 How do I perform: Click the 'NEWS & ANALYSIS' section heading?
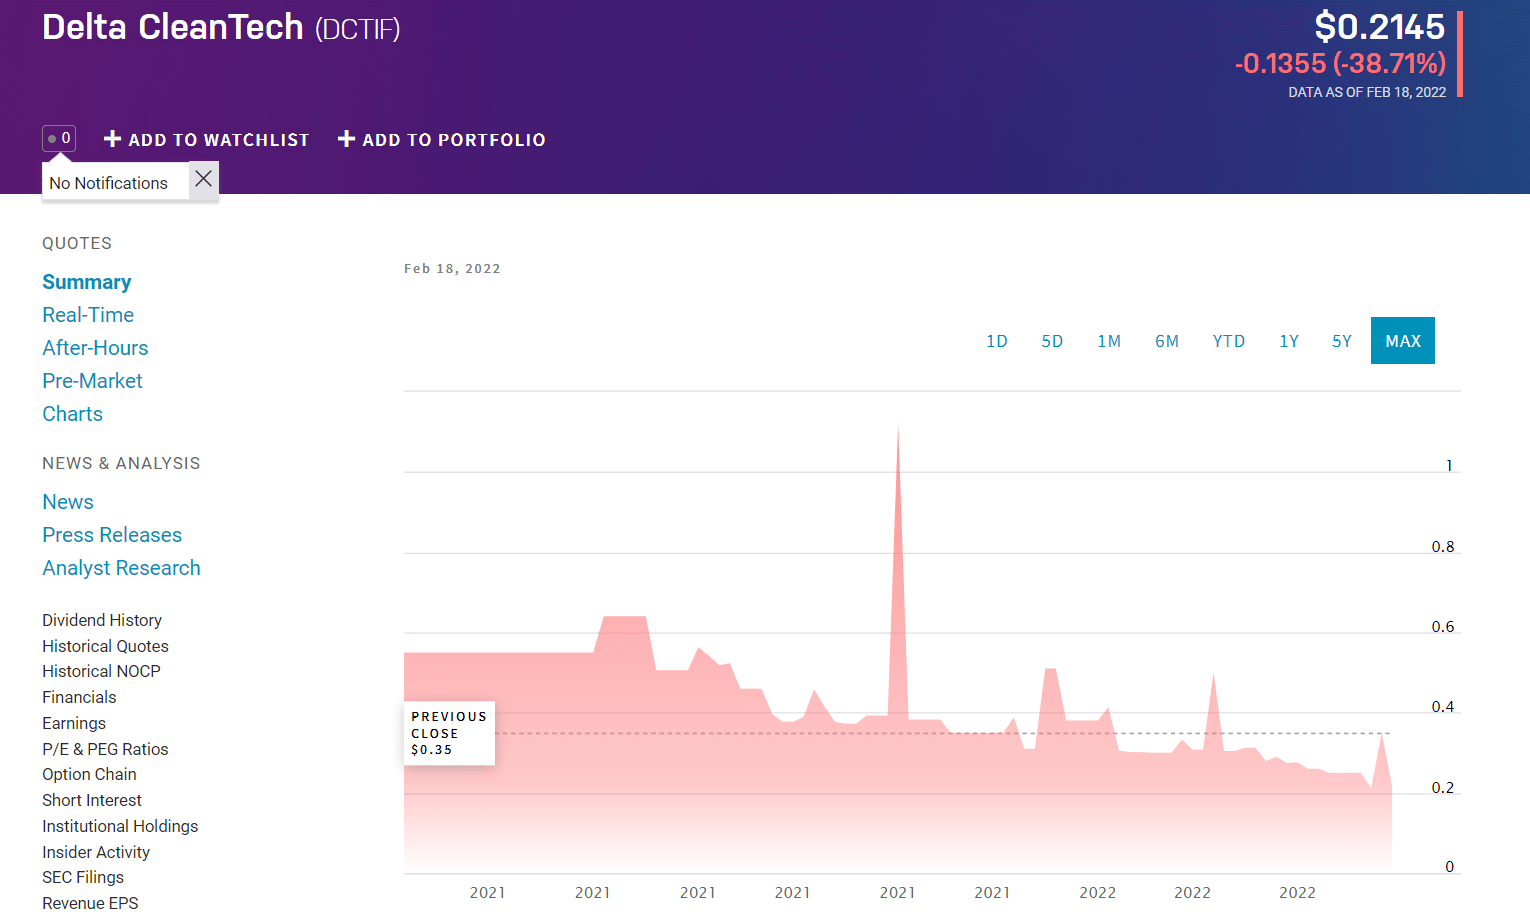pos(121,463)
